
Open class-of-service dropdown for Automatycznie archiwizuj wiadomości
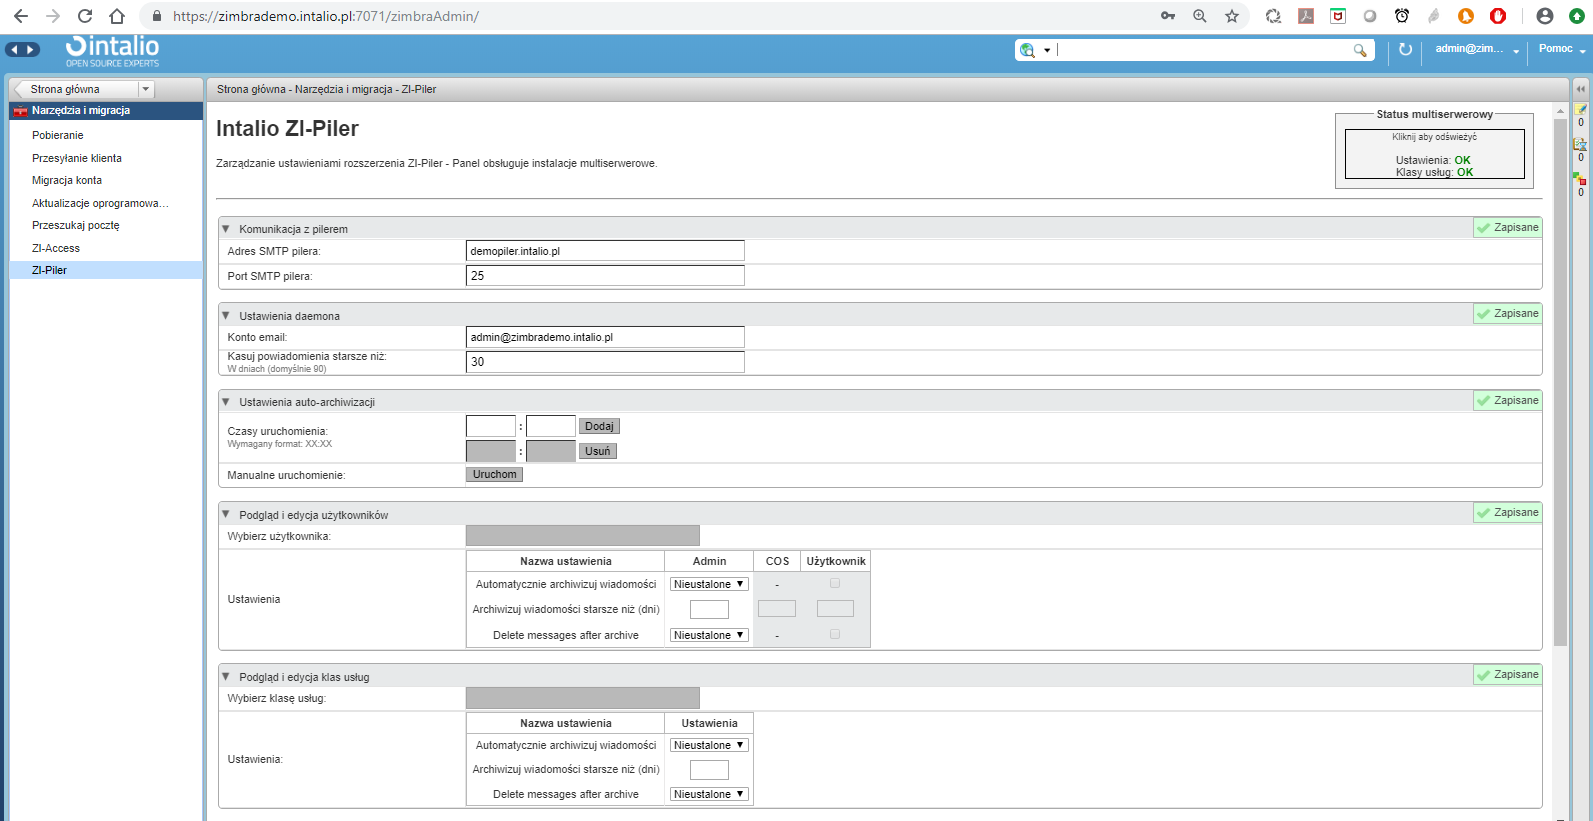point(709,745)
